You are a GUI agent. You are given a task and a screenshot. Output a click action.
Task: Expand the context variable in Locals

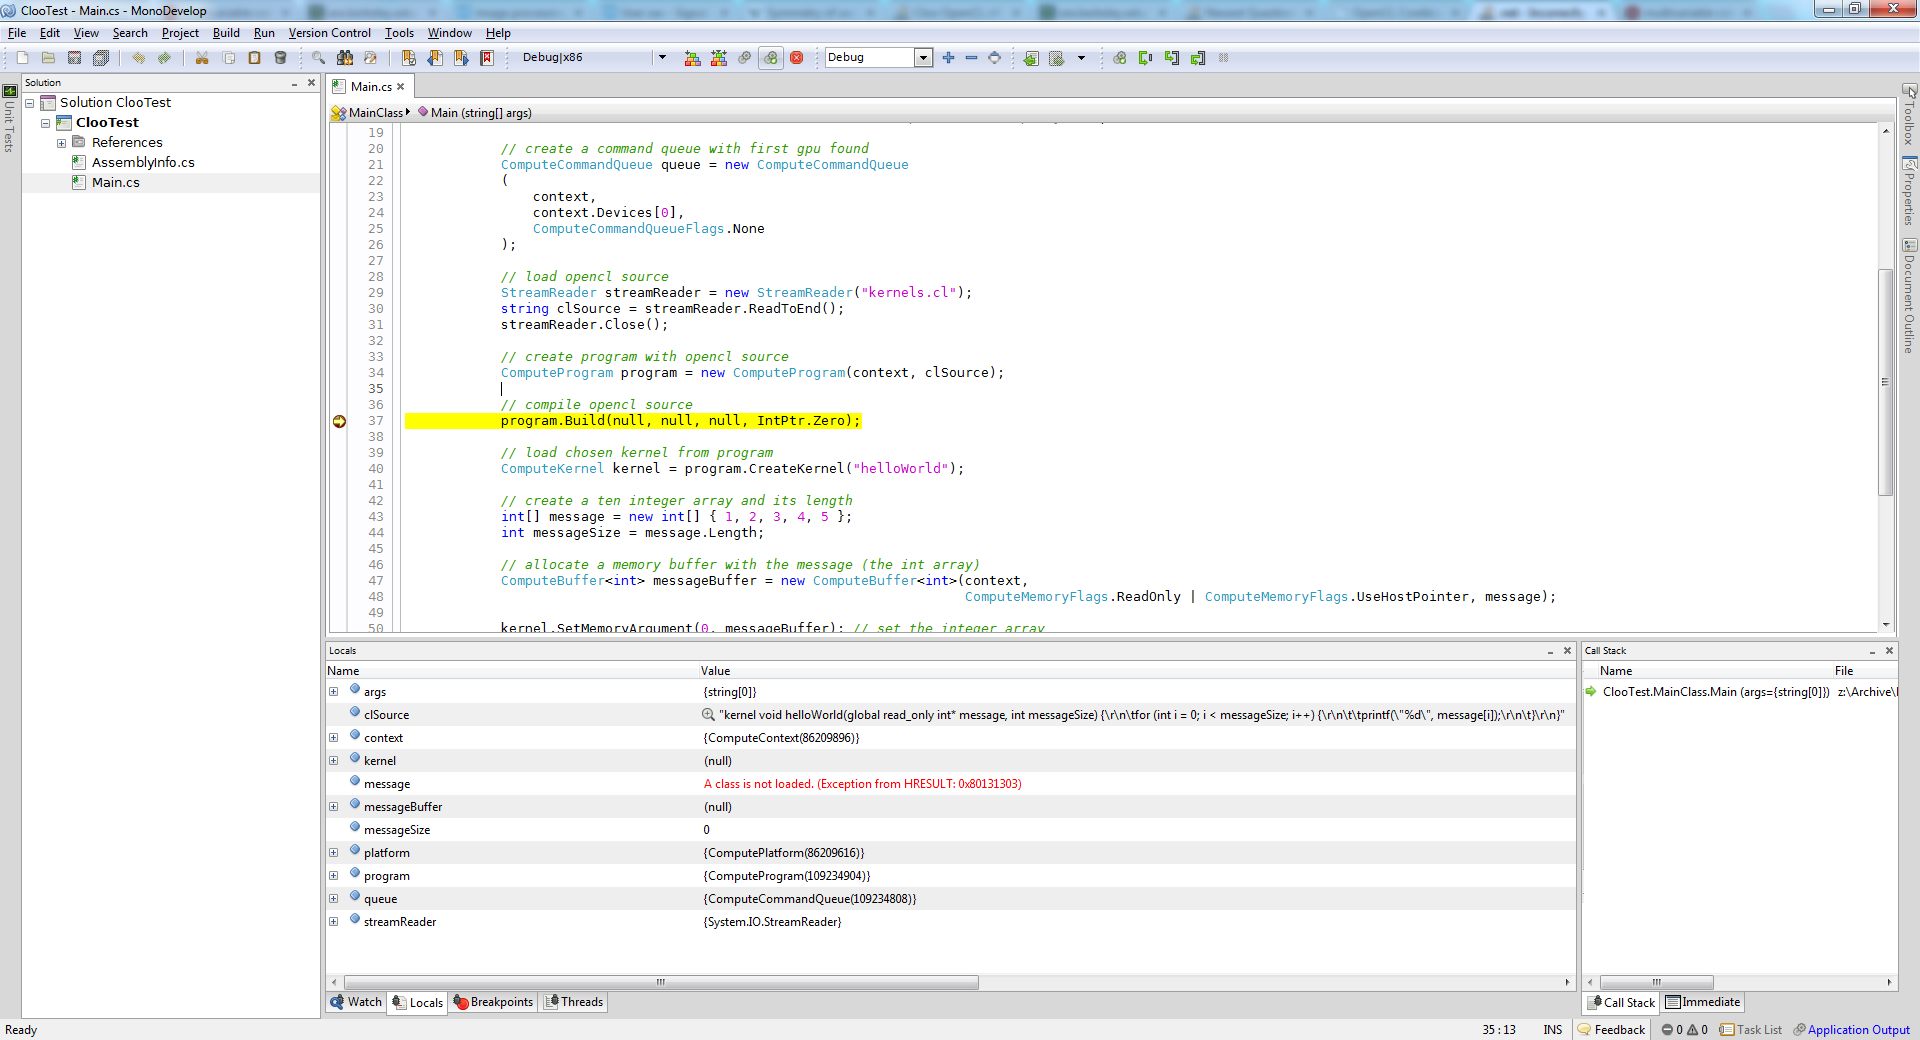[x=334, y=738]
